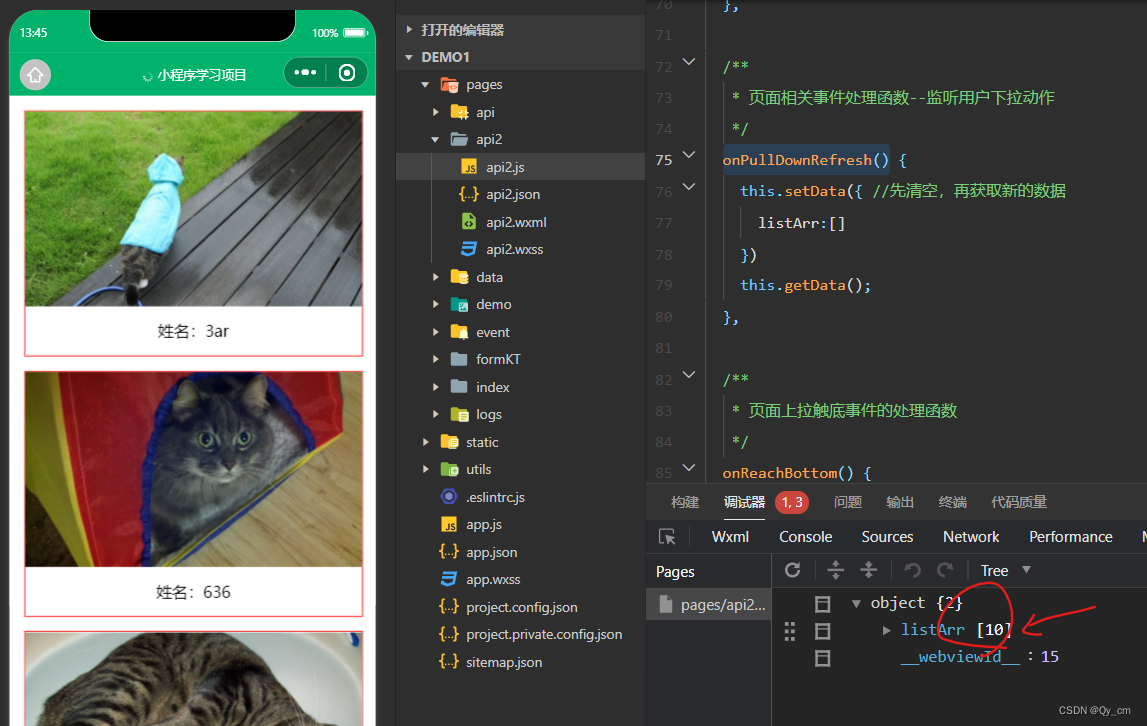
Task: Expand the index folder
Action: pos(435,386)
